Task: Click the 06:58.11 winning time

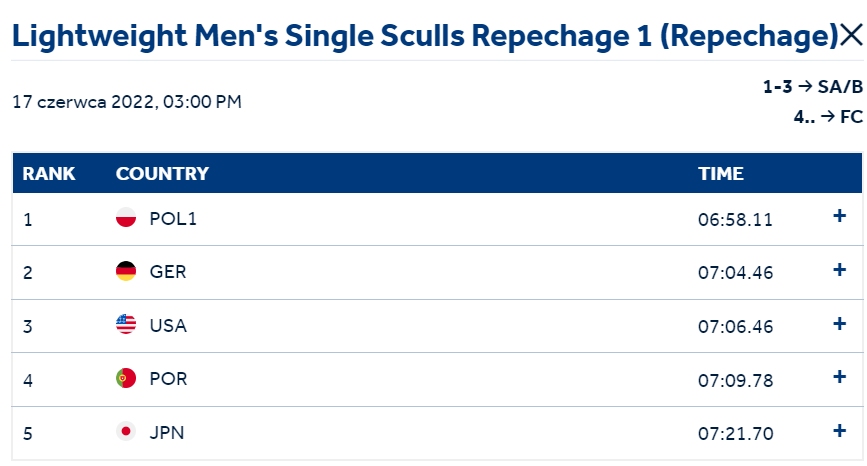Action: [x=735, y=220]
